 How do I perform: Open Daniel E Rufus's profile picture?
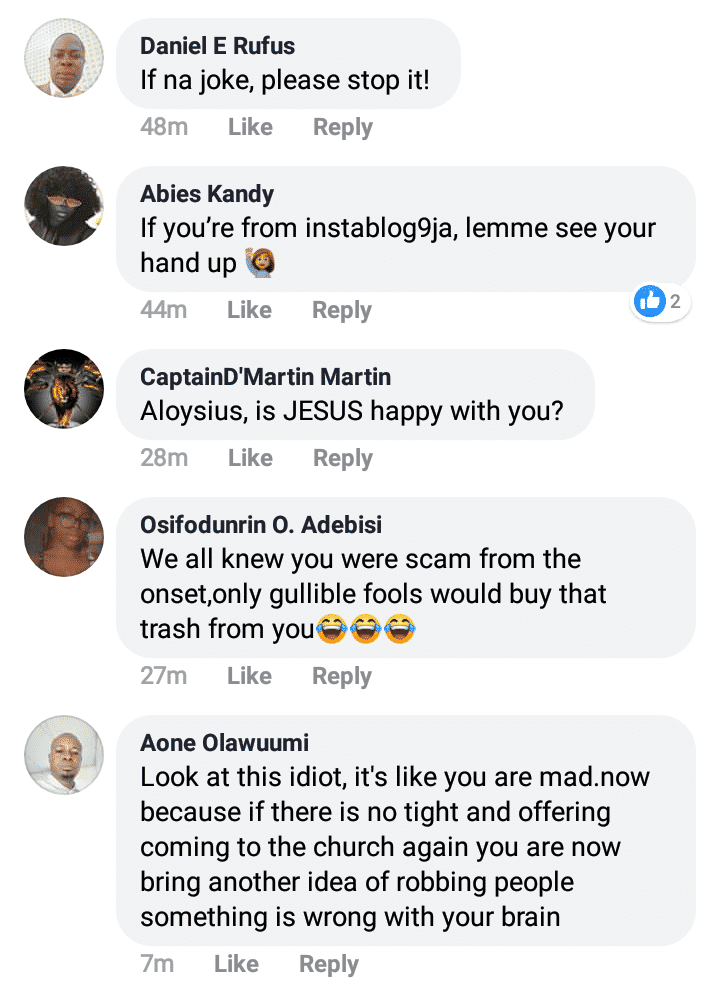[x=64, y=58]
